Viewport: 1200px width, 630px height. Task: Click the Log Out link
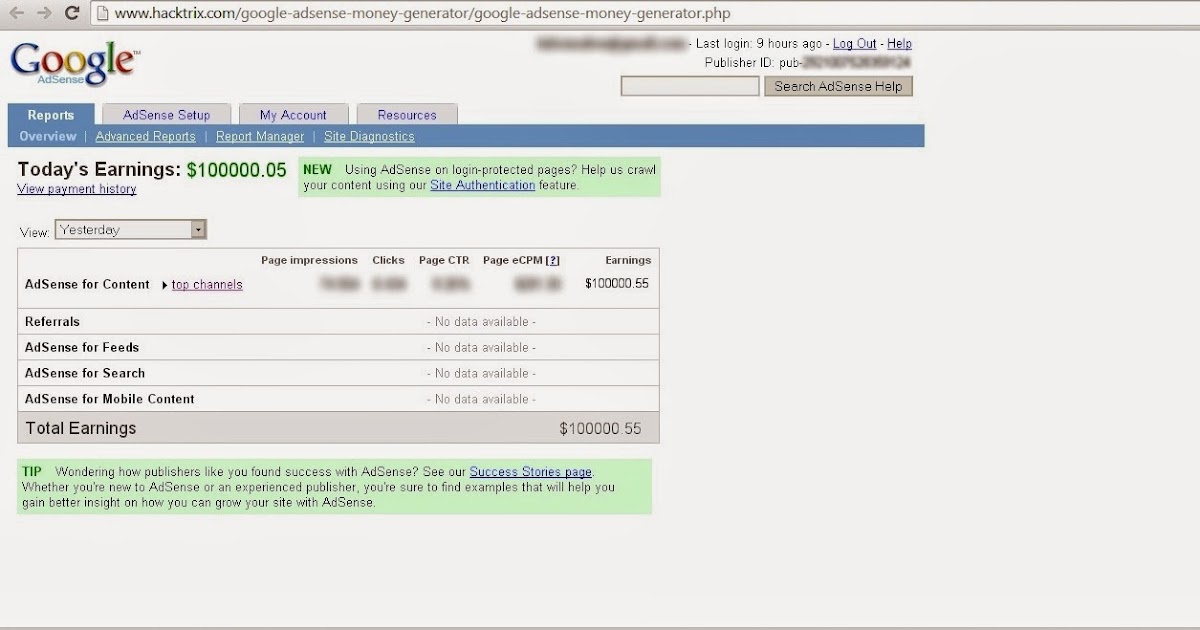point(854,44)
